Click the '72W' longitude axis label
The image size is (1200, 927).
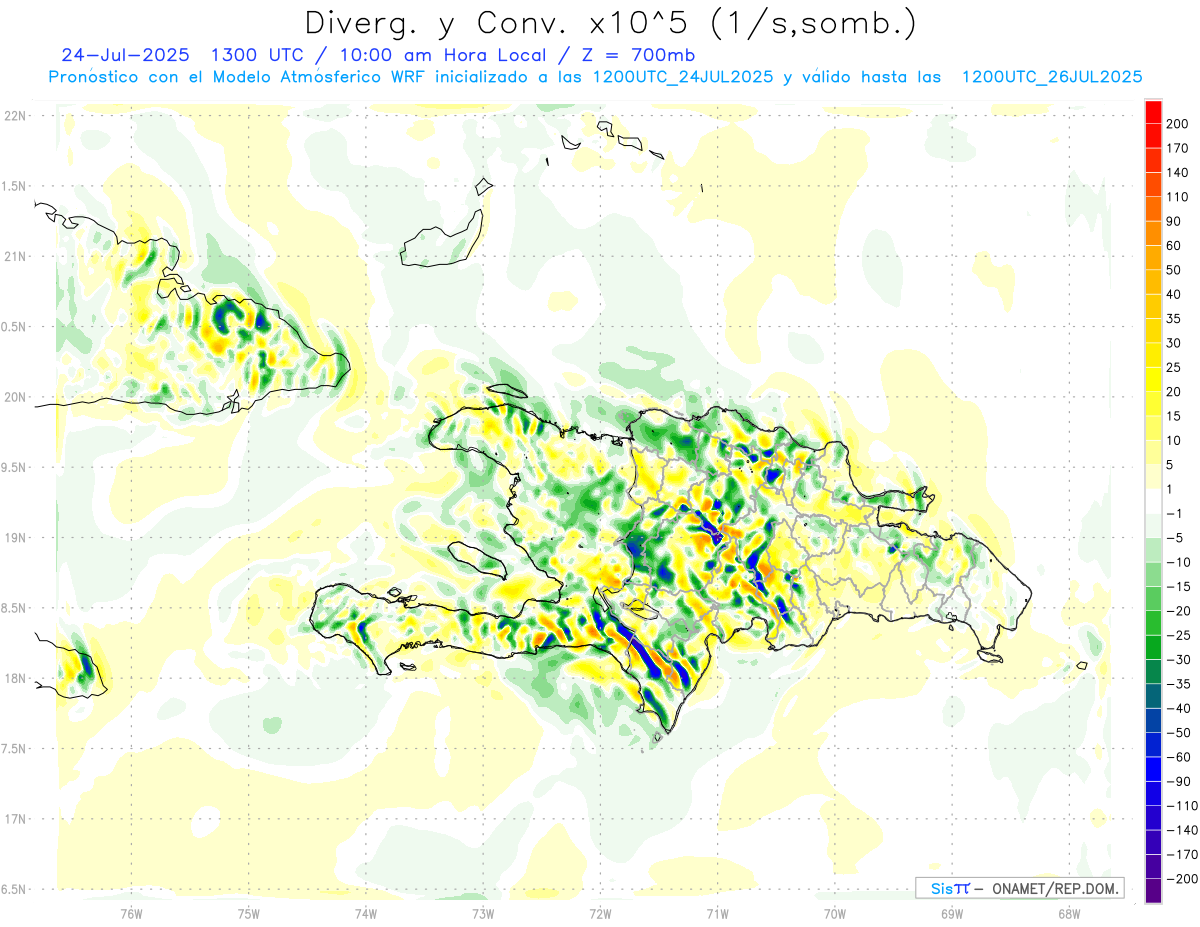[x=600, y=913]
